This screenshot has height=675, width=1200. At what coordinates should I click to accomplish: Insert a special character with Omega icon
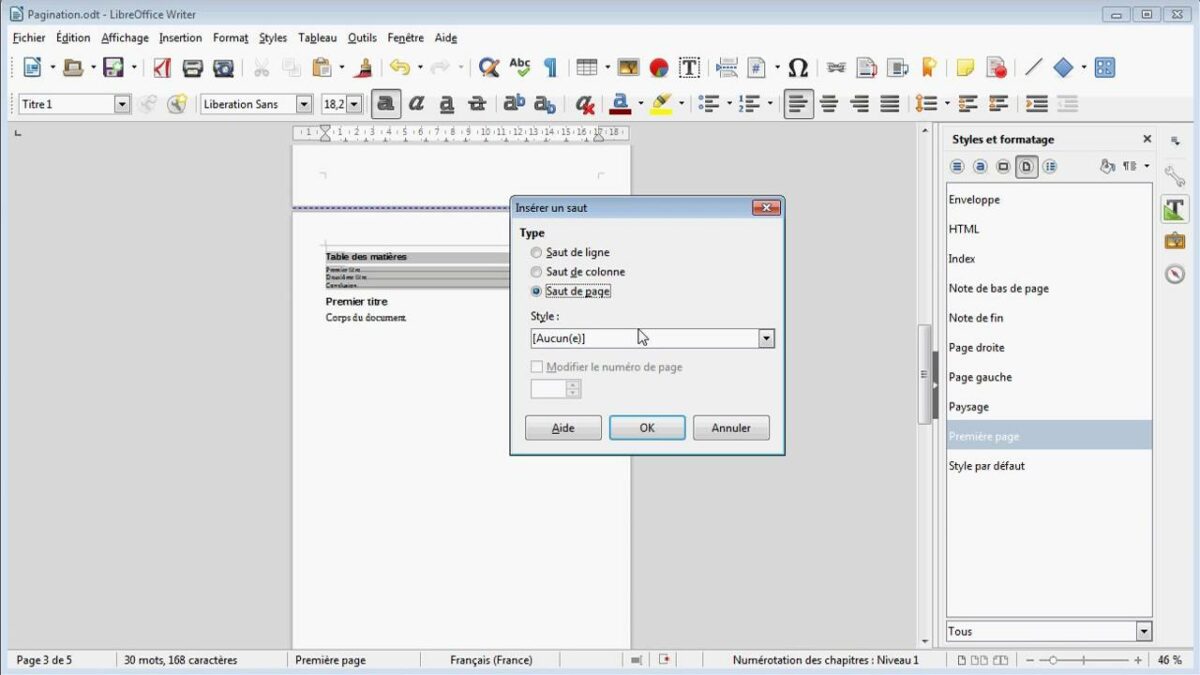point(797,68)
